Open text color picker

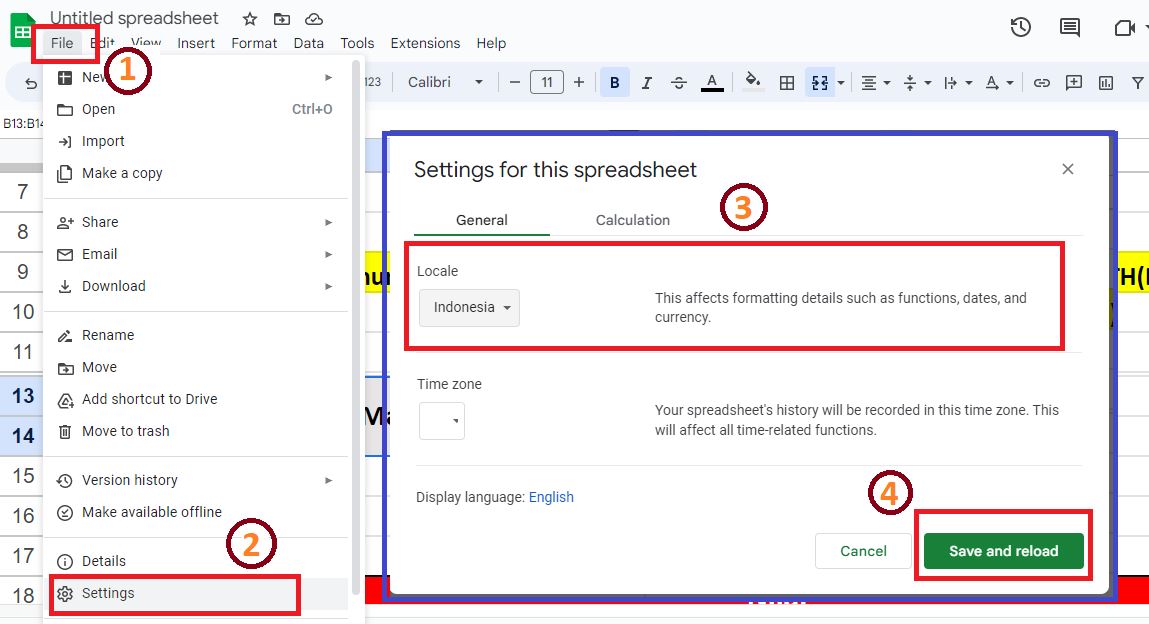click(712, 82)
